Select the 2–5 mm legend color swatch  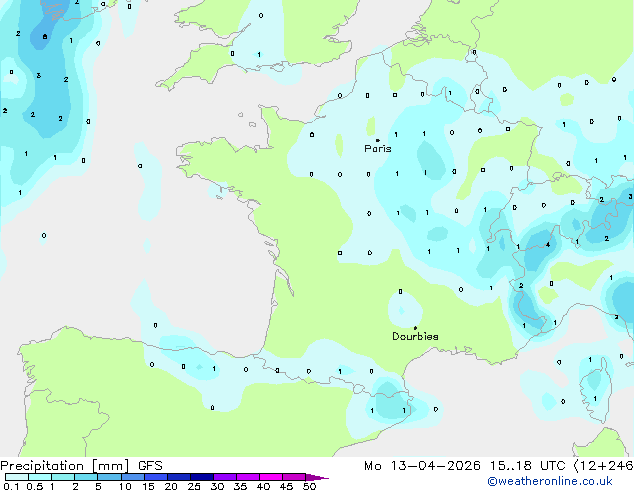tap(86, 477)
